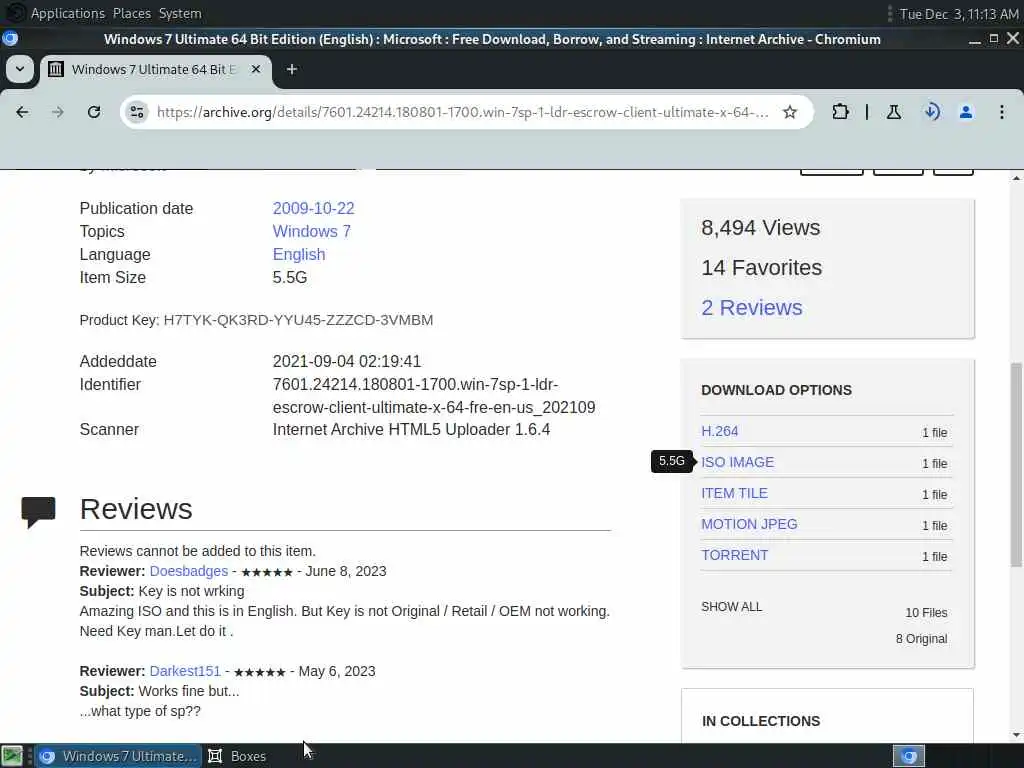Open site information icon in address bar

136,112
